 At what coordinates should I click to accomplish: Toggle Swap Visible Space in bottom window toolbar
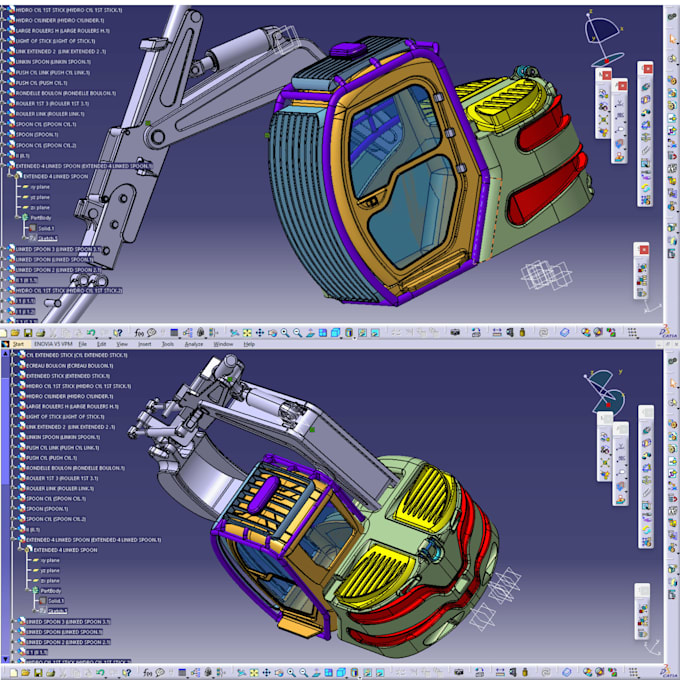click(380, 673)
